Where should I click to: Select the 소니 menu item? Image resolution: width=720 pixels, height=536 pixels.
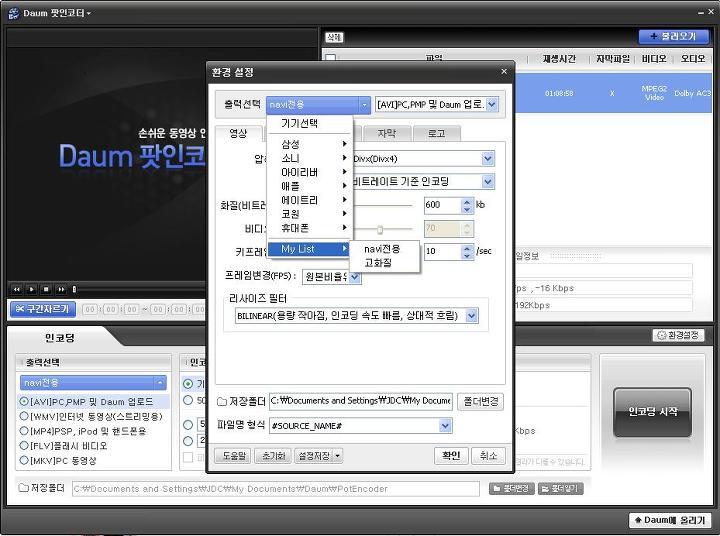click(x=310, y=158)
